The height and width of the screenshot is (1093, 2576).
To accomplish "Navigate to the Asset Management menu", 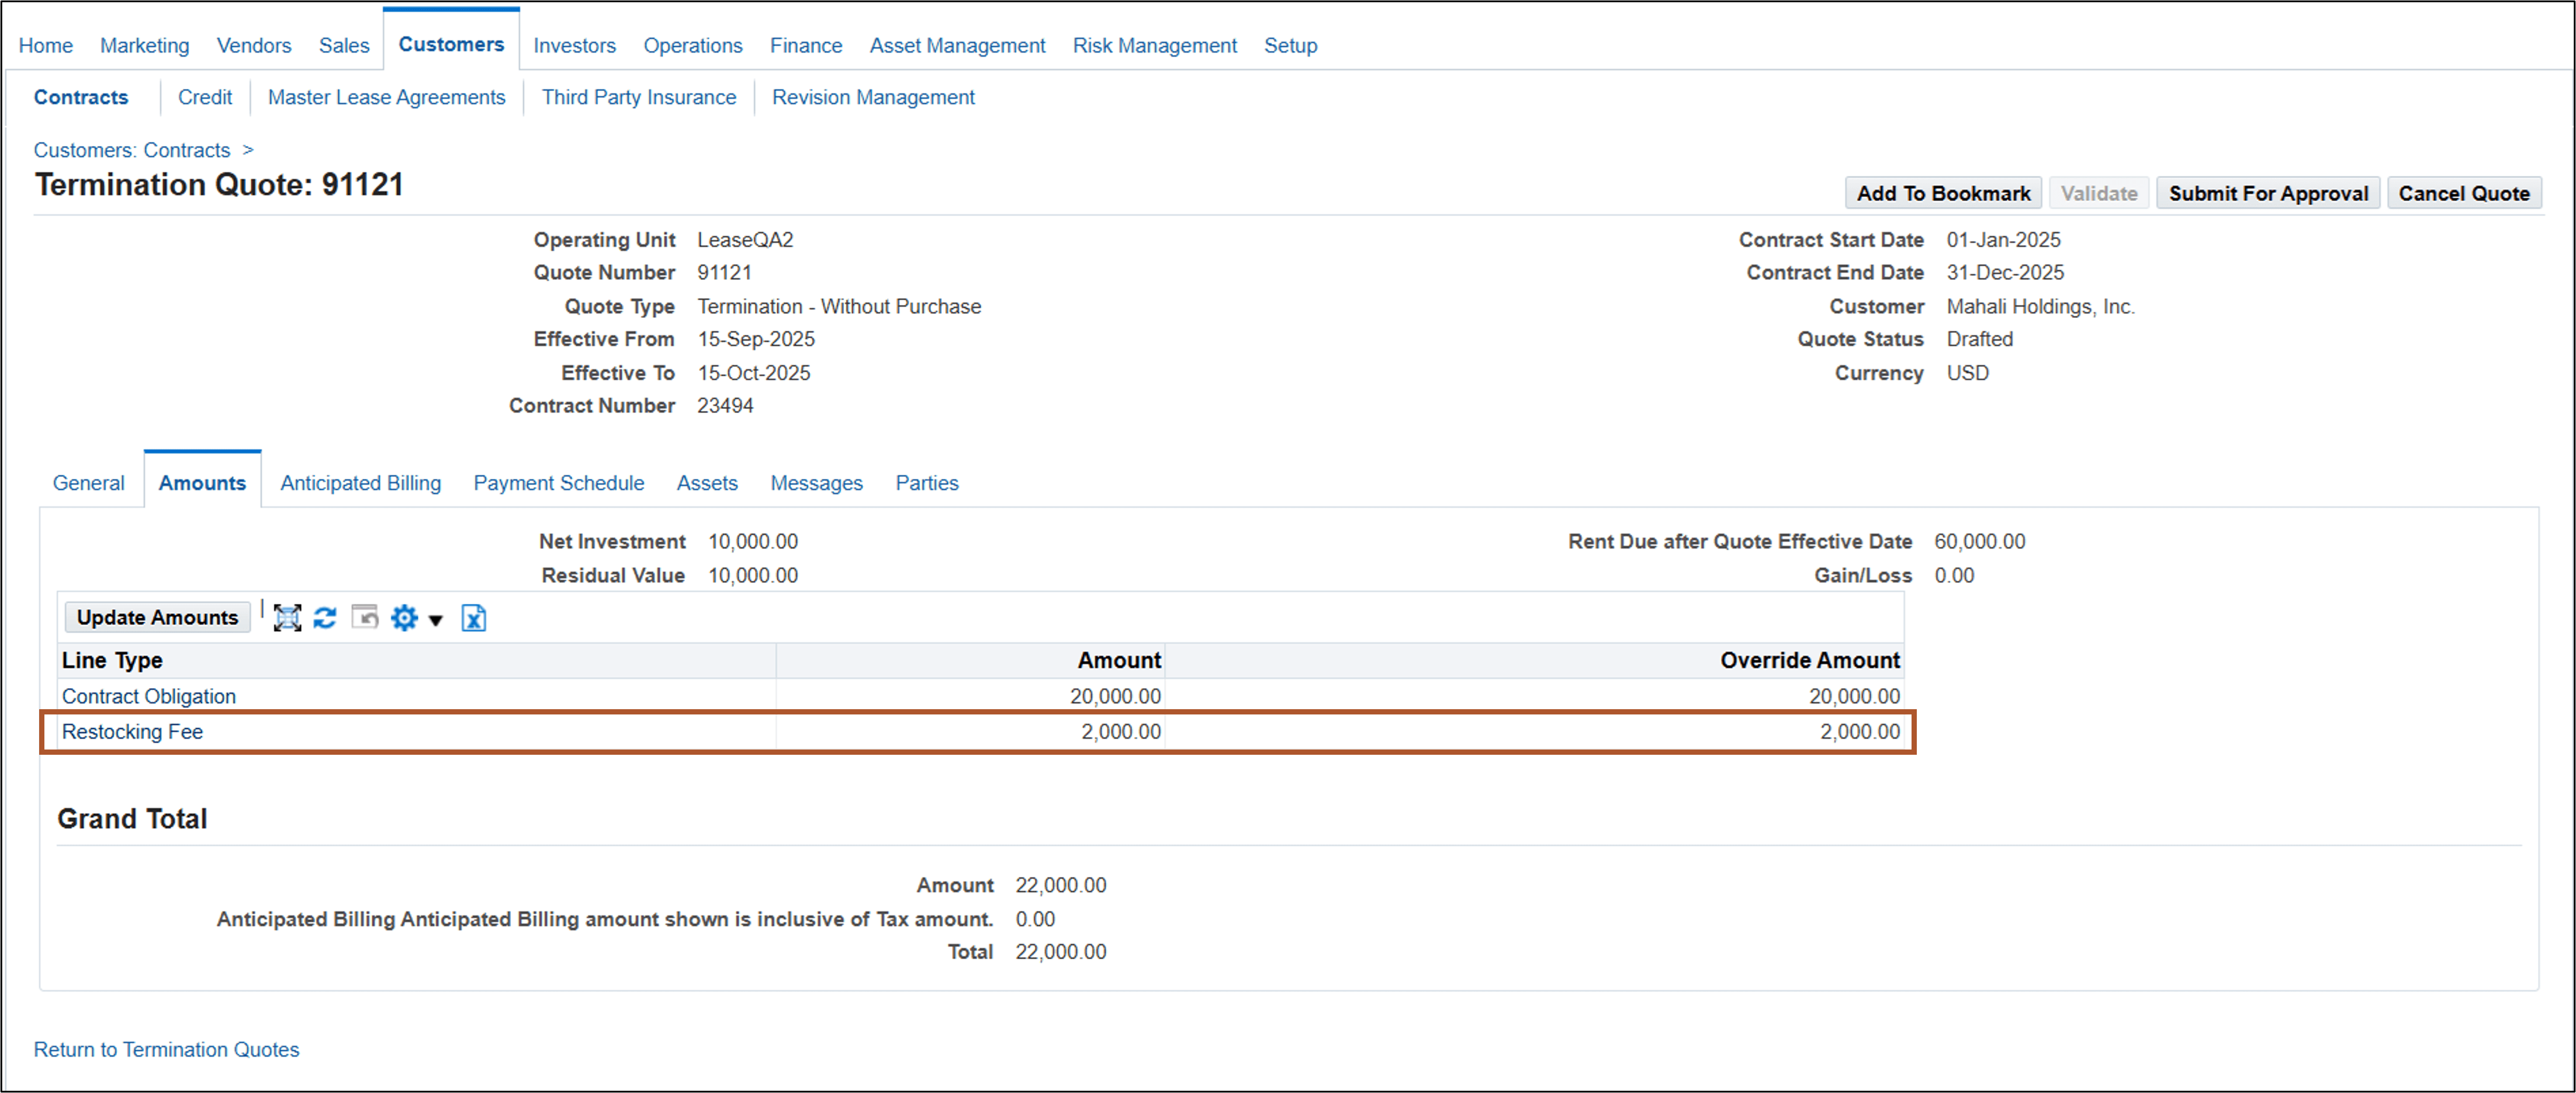I will tap(957, 45).
